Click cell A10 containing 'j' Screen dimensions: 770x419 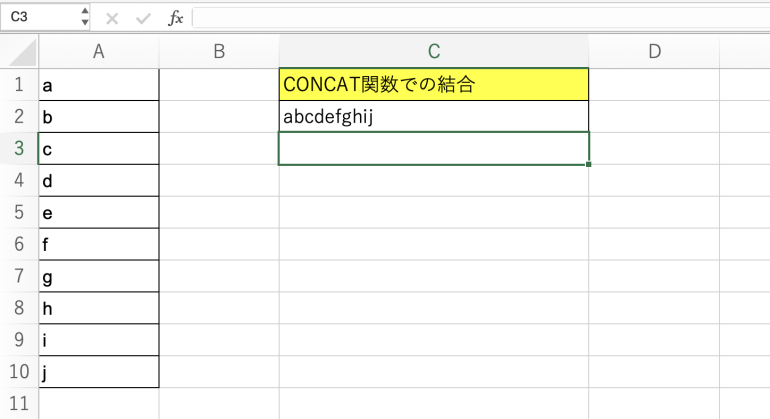tap(99, 372)
